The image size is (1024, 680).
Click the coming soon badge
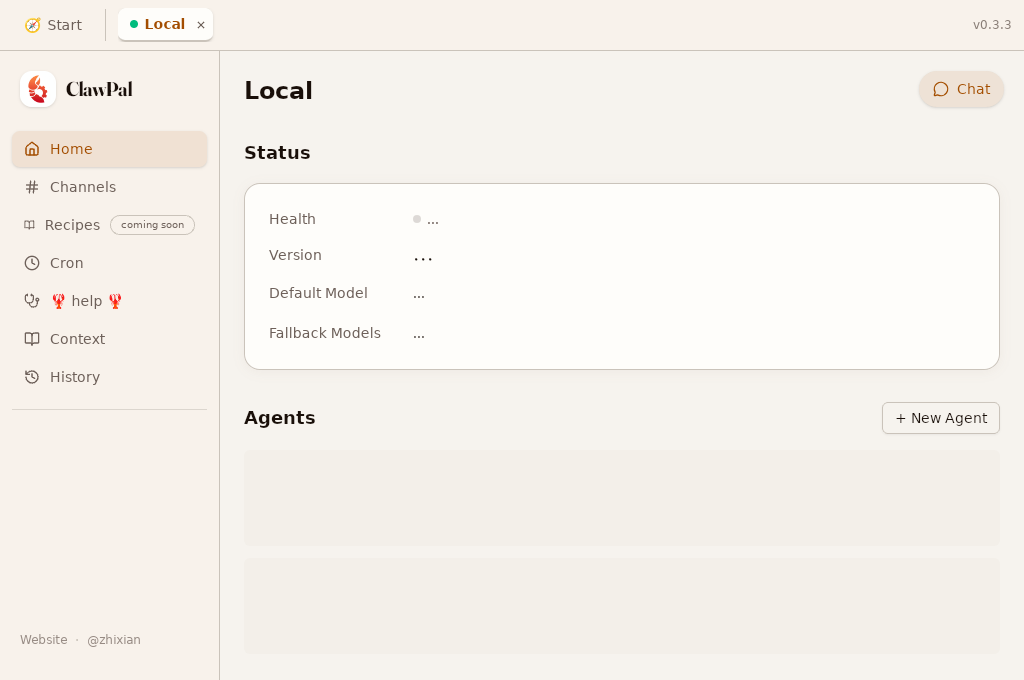(x=152, y=225)
